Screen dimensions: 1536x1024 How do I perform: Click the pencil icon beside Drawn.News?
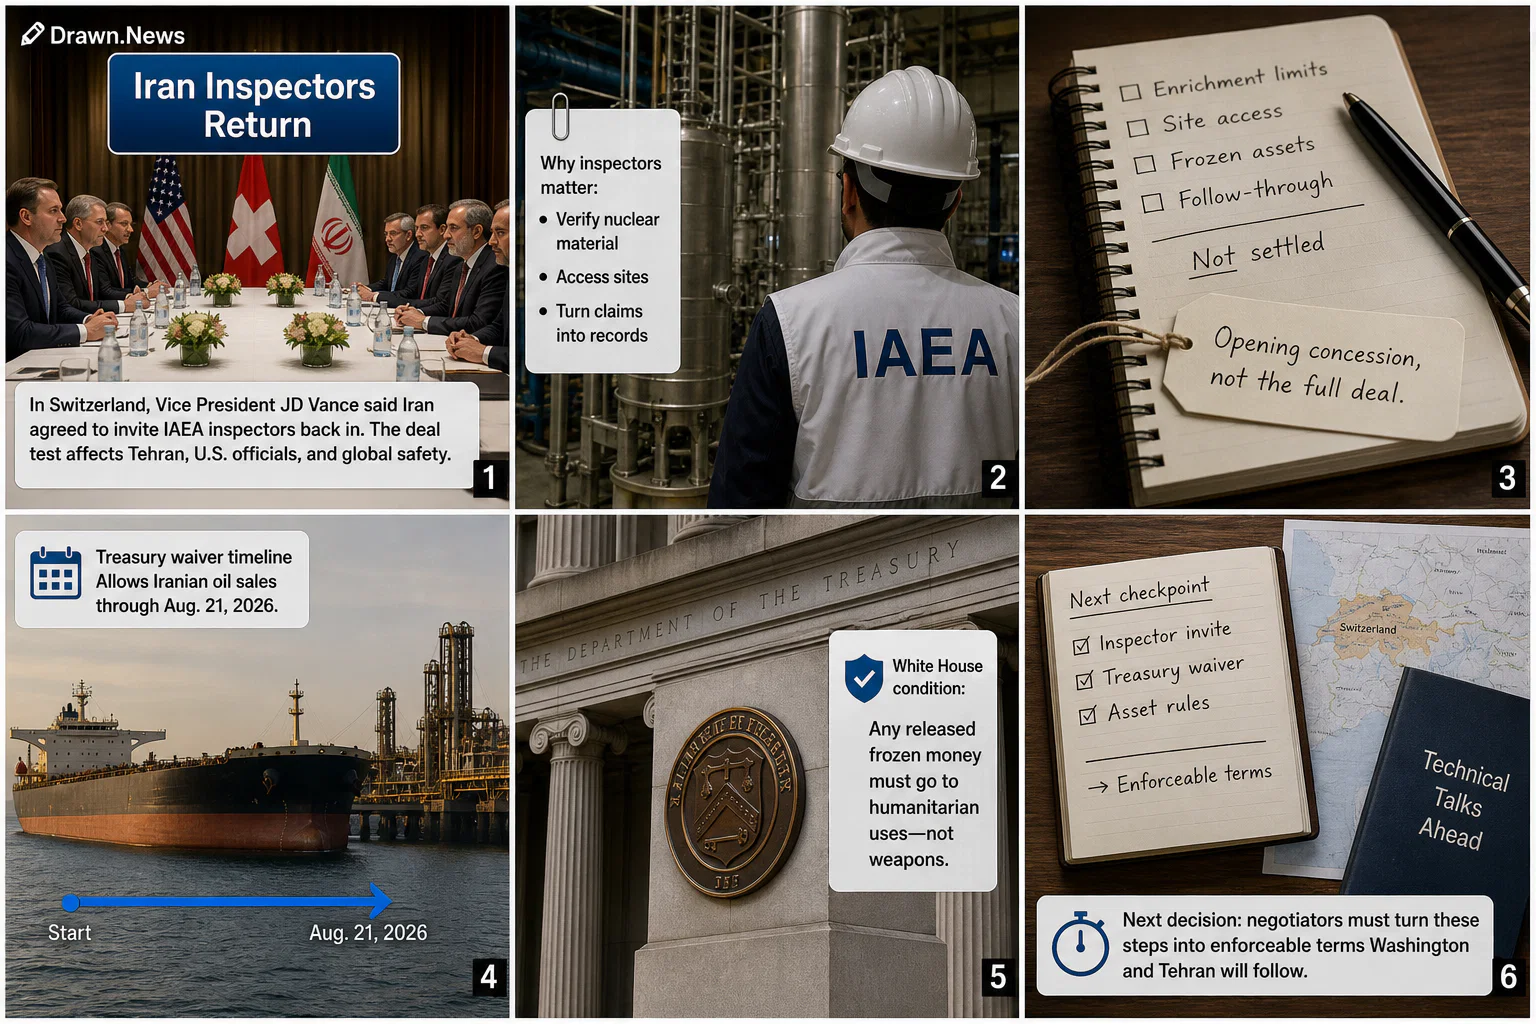32,34
